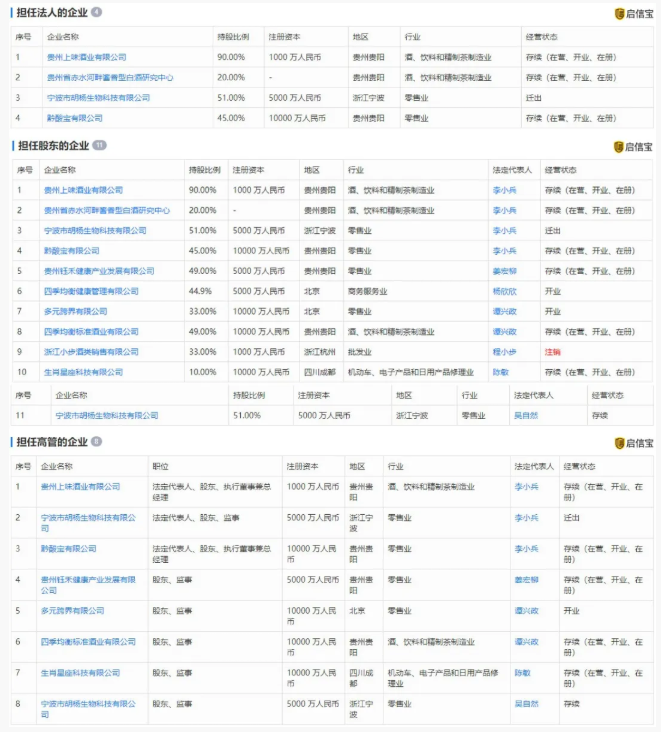Click the 担任法人的企业 section heading

[x=52, y=13]
